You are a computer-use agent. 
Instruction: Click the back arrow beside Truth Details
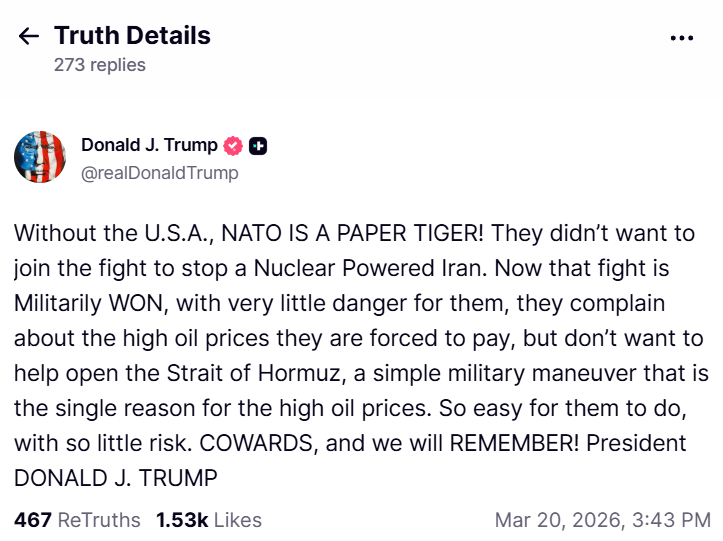pos(29,37)
